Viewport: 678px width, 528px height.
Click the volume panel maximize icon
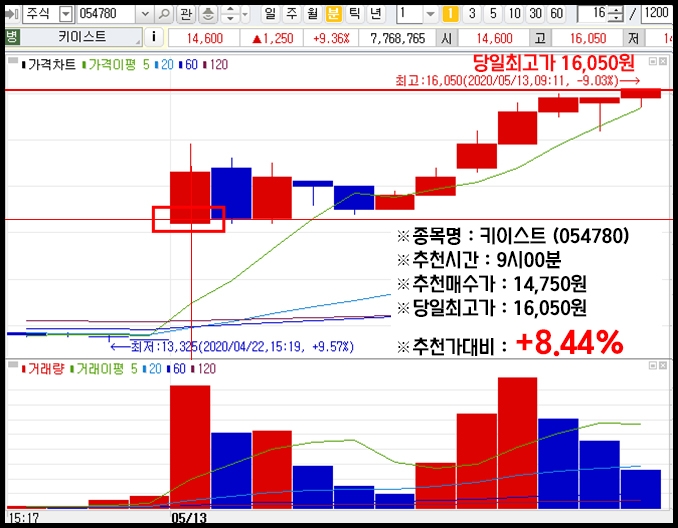pos(653,365)
